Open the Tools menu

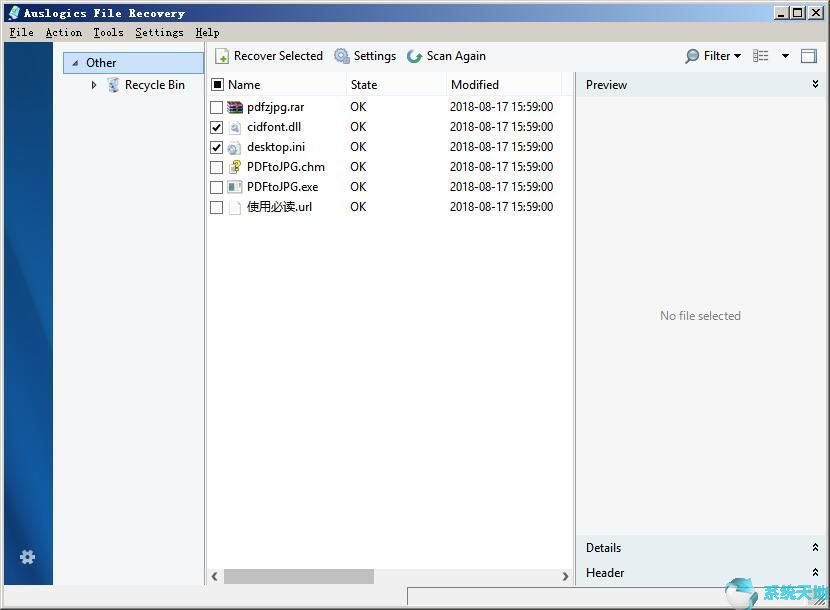[x=107, y=32]
